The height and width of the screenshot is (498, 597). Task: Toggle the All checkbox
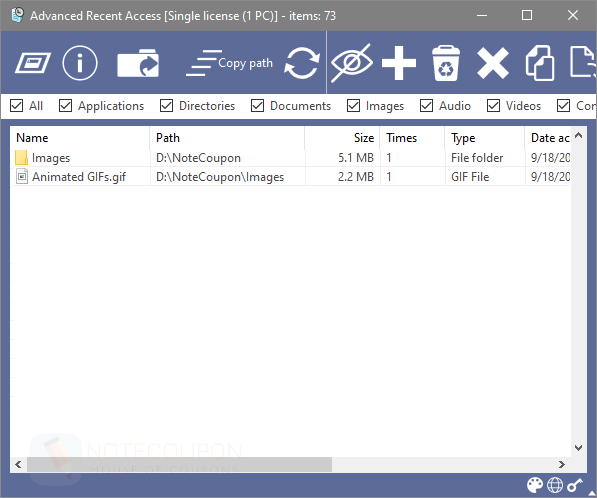click(x=16, y=105)
